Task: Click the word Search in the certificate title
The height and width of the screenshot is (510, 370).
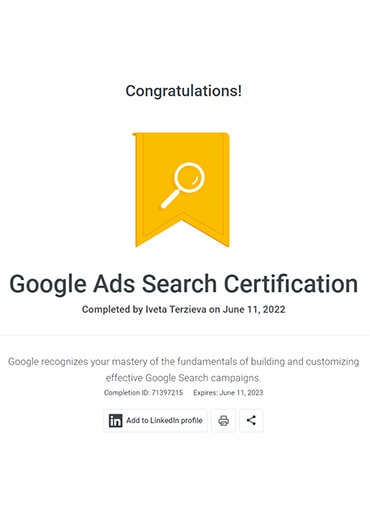Action: click(179, 284)
